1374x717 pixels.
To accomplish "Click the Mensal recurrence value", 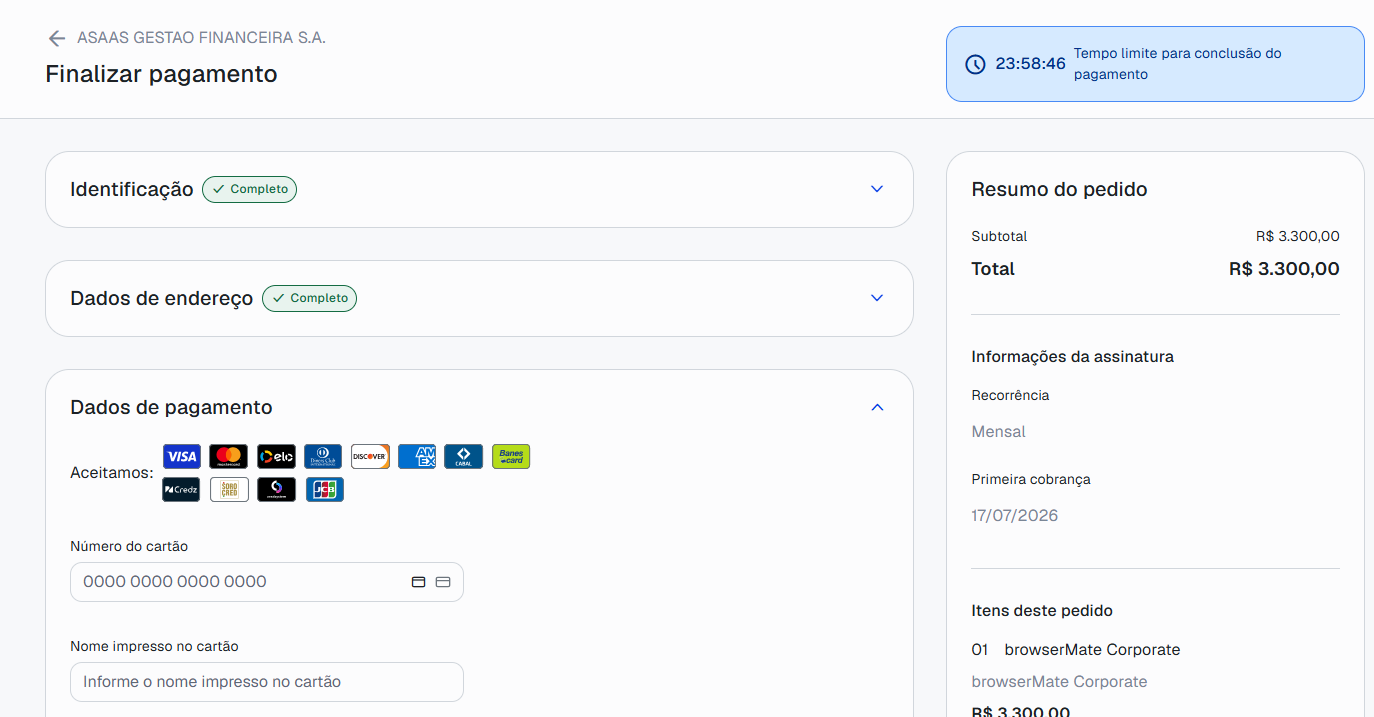I will point(999,432).
